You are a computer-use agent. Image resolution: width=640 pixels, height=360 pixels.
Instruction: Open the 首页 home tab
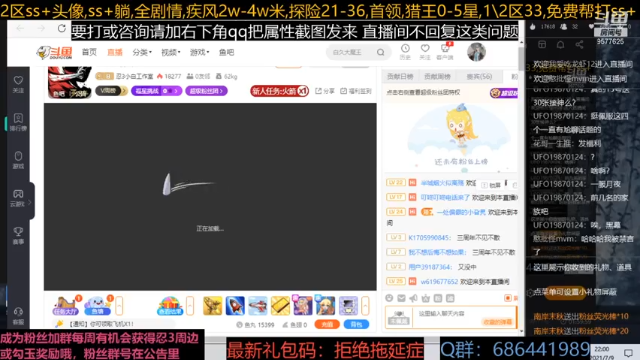[x=89, y=52]
